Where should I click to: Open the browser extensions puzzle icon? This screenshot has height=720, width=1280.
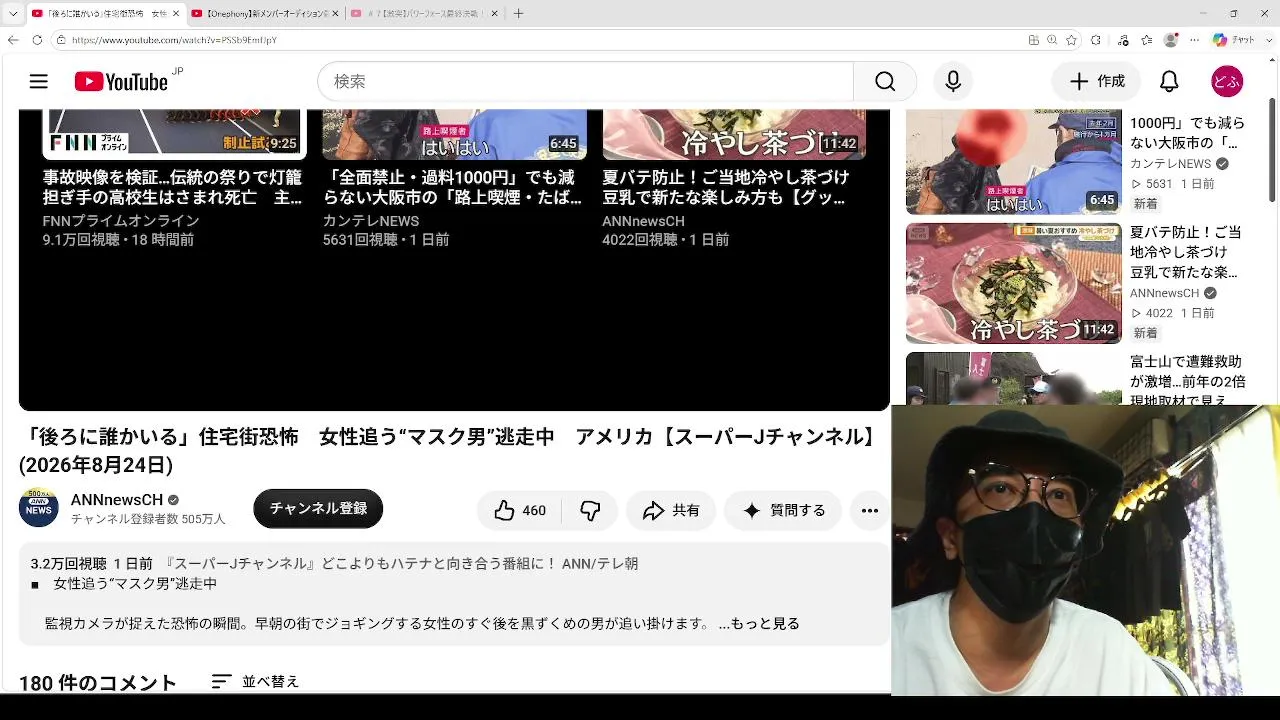(1096, 40)
